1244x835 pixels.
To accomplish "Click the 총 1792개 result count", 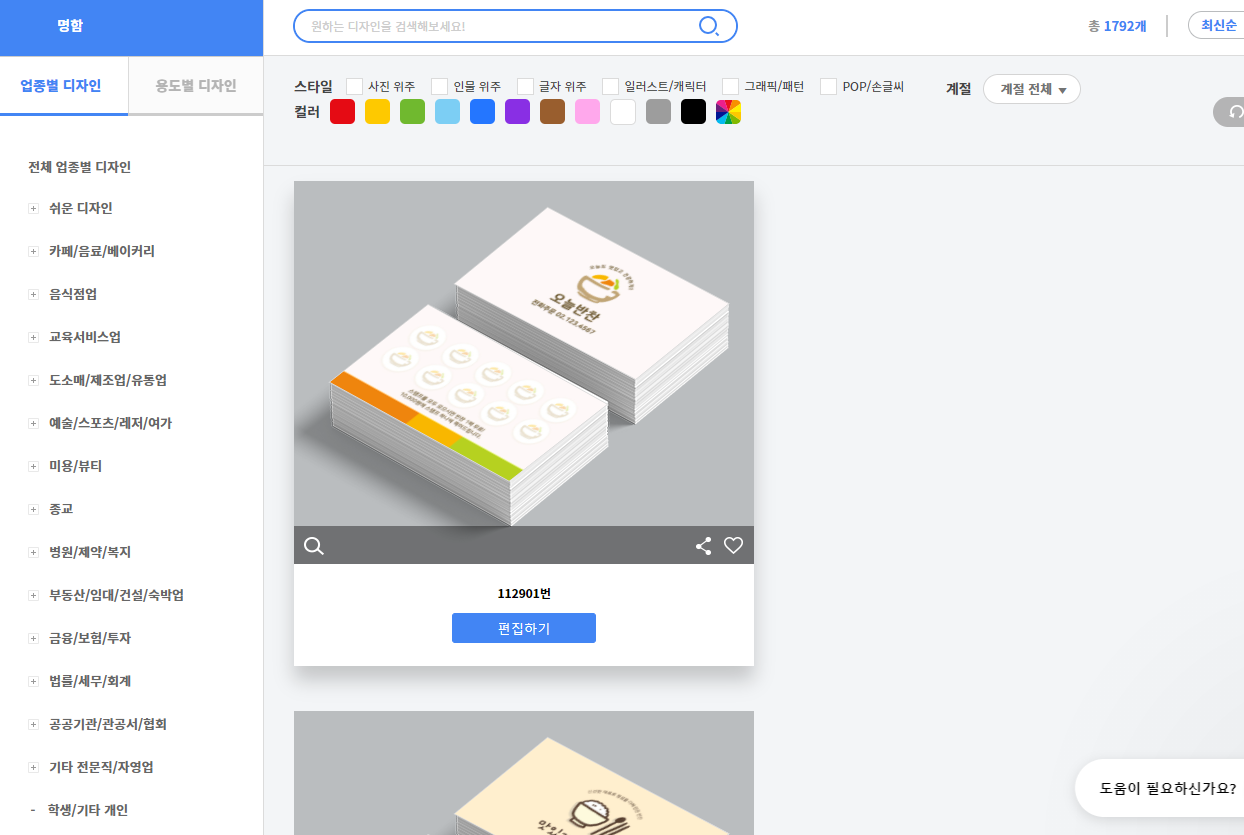I will [1117, 26].
